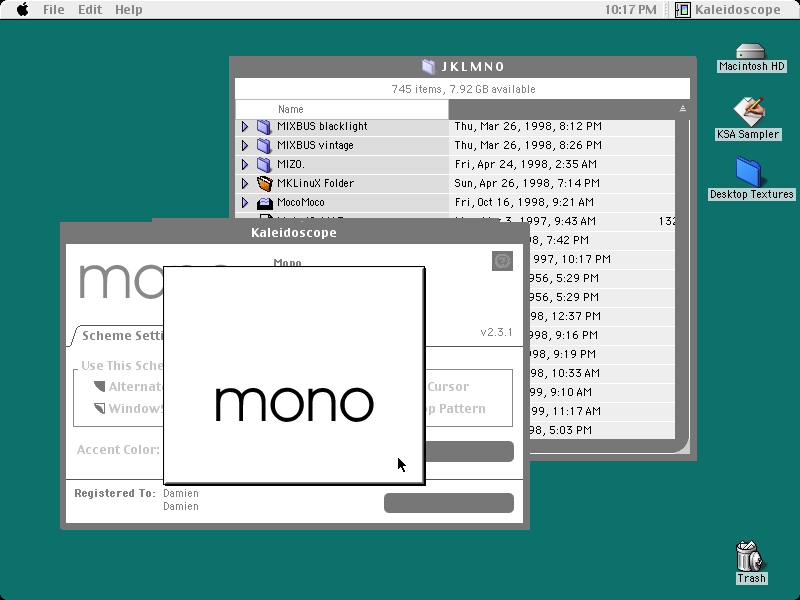
Task: Open the Apple menu
Action: [22, 10]
